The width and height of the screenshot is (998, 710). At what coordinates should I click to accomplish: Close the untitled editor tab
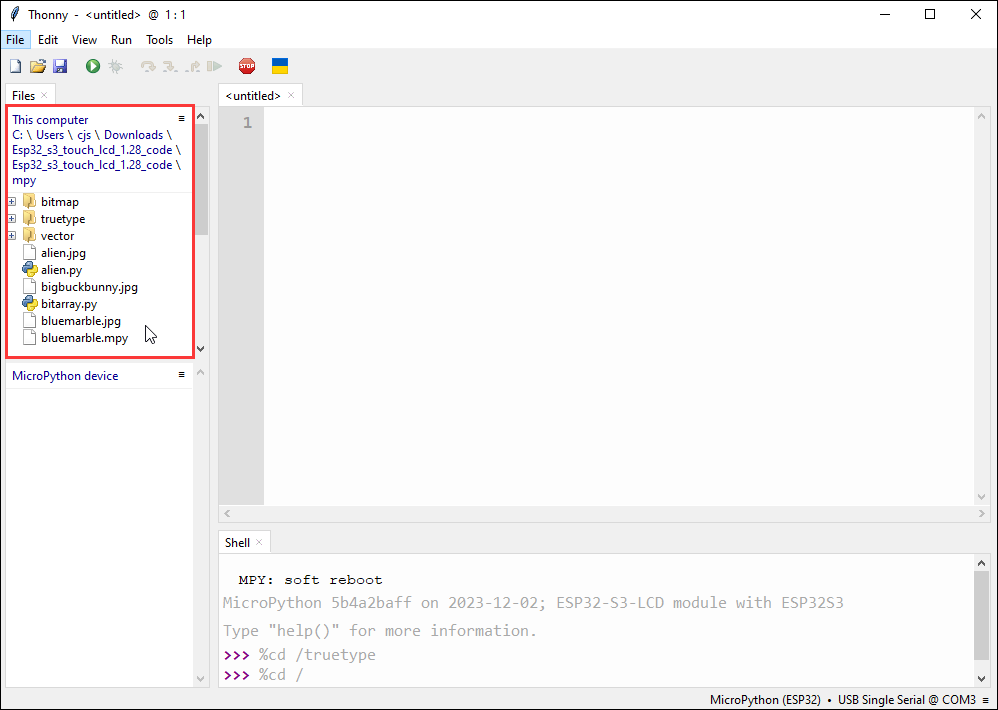coord(291,95)
